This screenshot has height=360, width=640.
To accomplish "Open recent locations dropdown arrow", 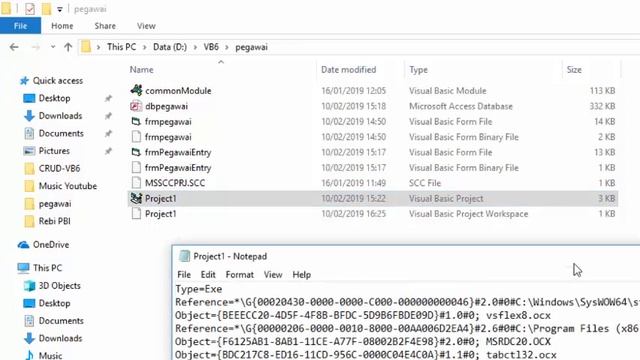I will (53, 47).
